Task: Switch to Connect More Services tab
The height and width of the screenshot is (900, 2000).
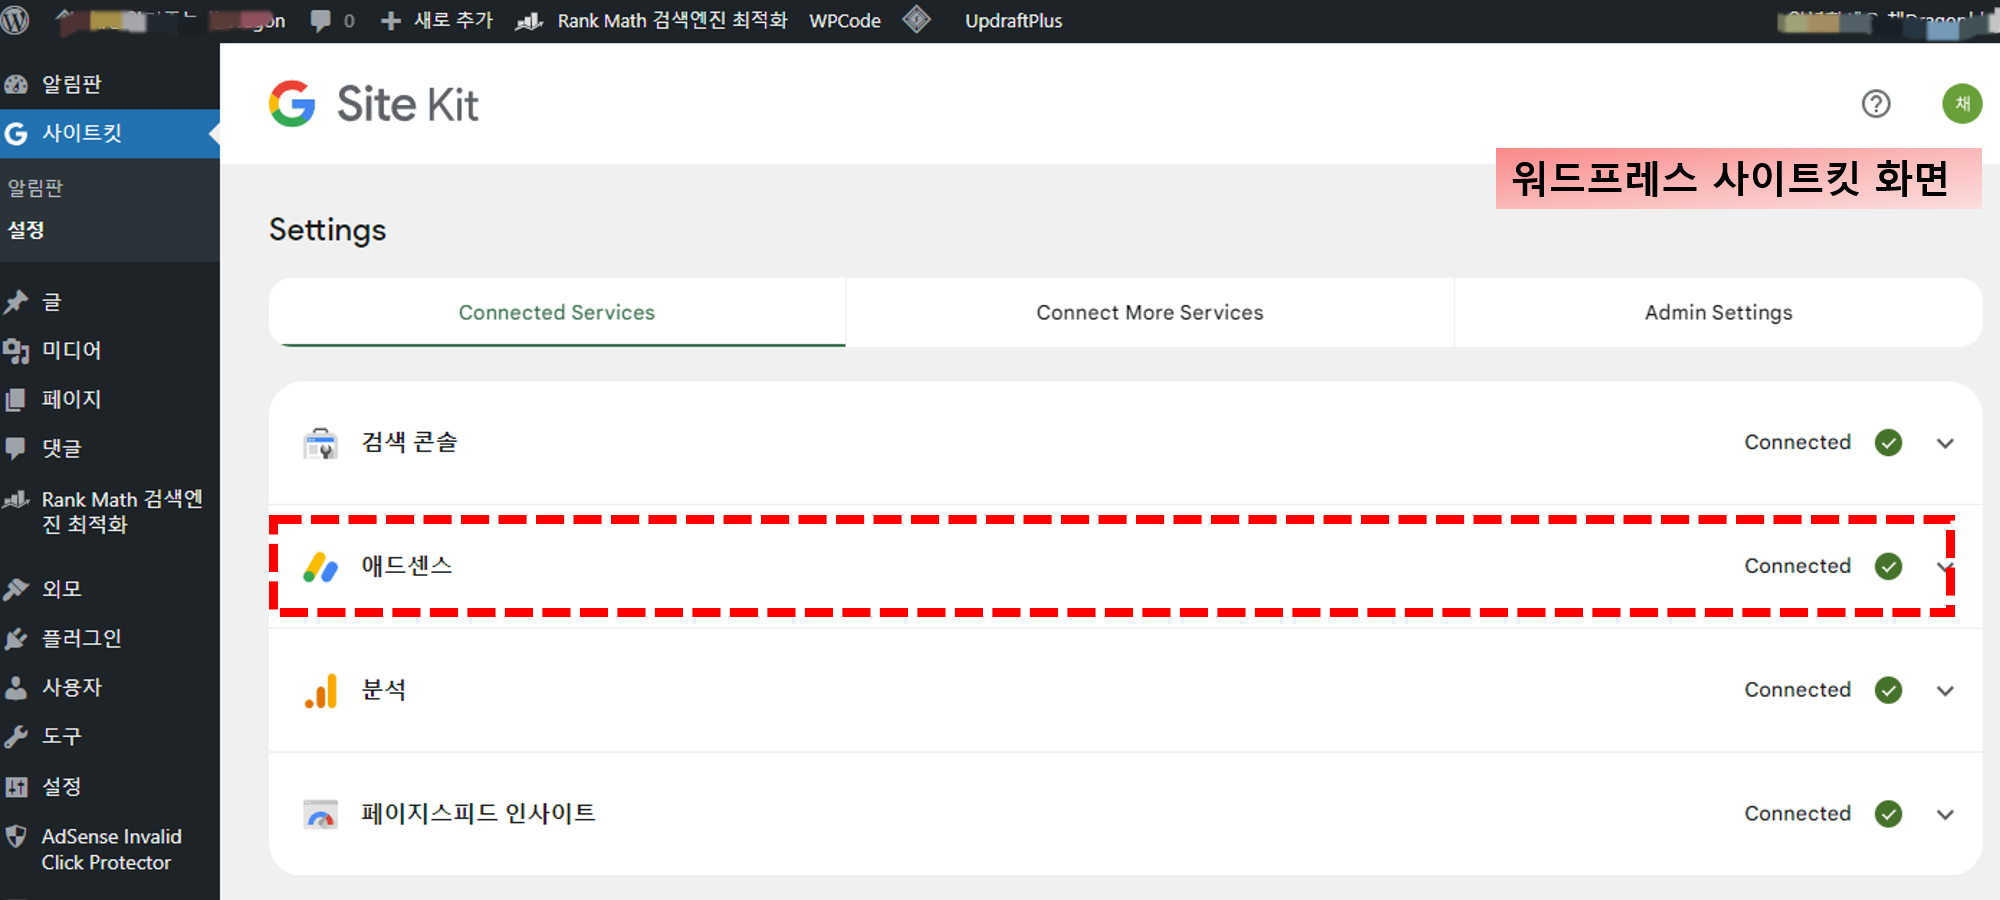Action: click(x=1150, y=313)
